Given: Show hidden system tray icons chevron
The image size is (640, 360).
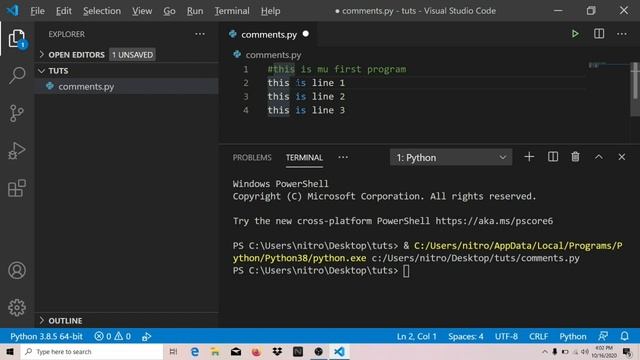Looking at the screenshot, I should pyautogui.click(x=544, y=351).
